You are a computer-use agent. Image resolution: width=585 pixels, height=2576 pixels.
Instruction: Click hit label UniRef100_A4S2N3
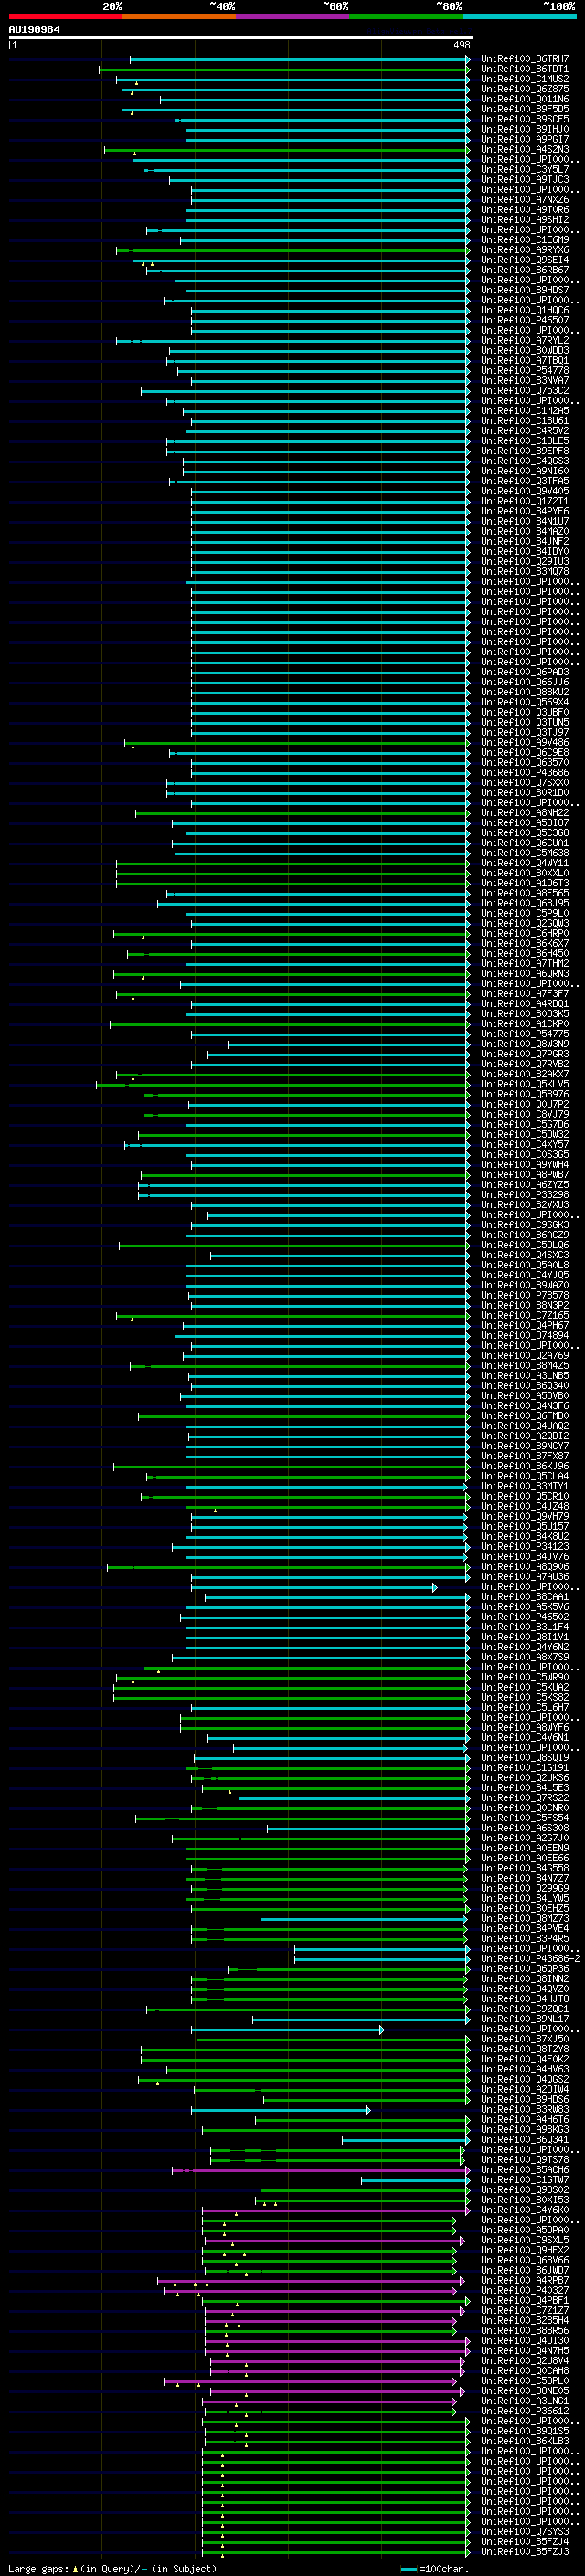pos(524,150)
